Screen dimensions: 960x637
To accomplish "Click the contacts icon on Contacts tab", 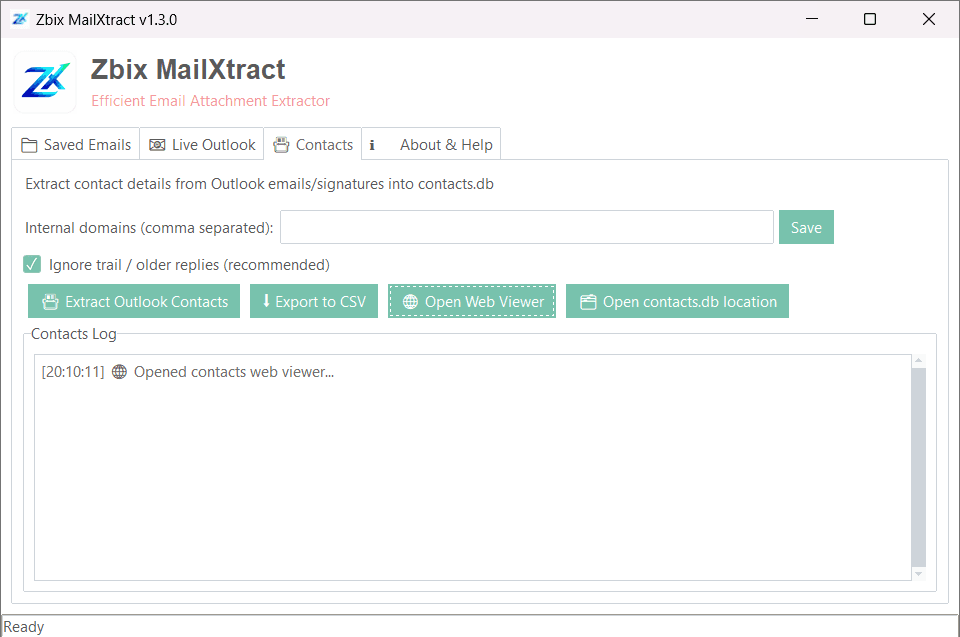I will (x=281, y=145).
